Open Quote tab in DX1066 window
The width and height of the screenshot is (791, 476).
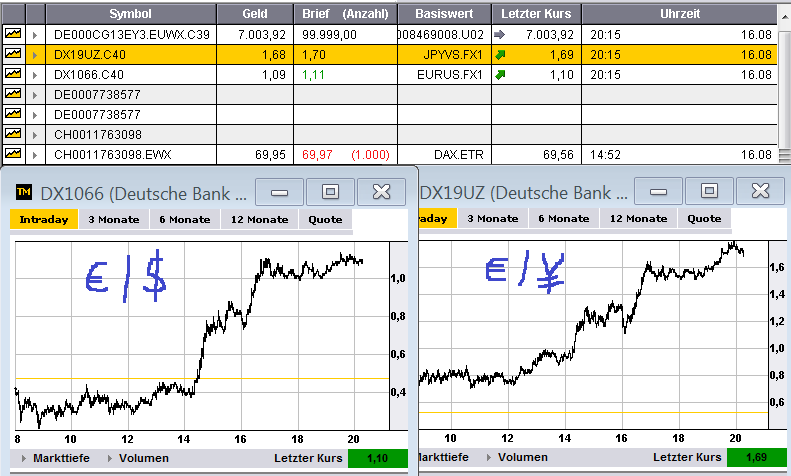[325, 219]
